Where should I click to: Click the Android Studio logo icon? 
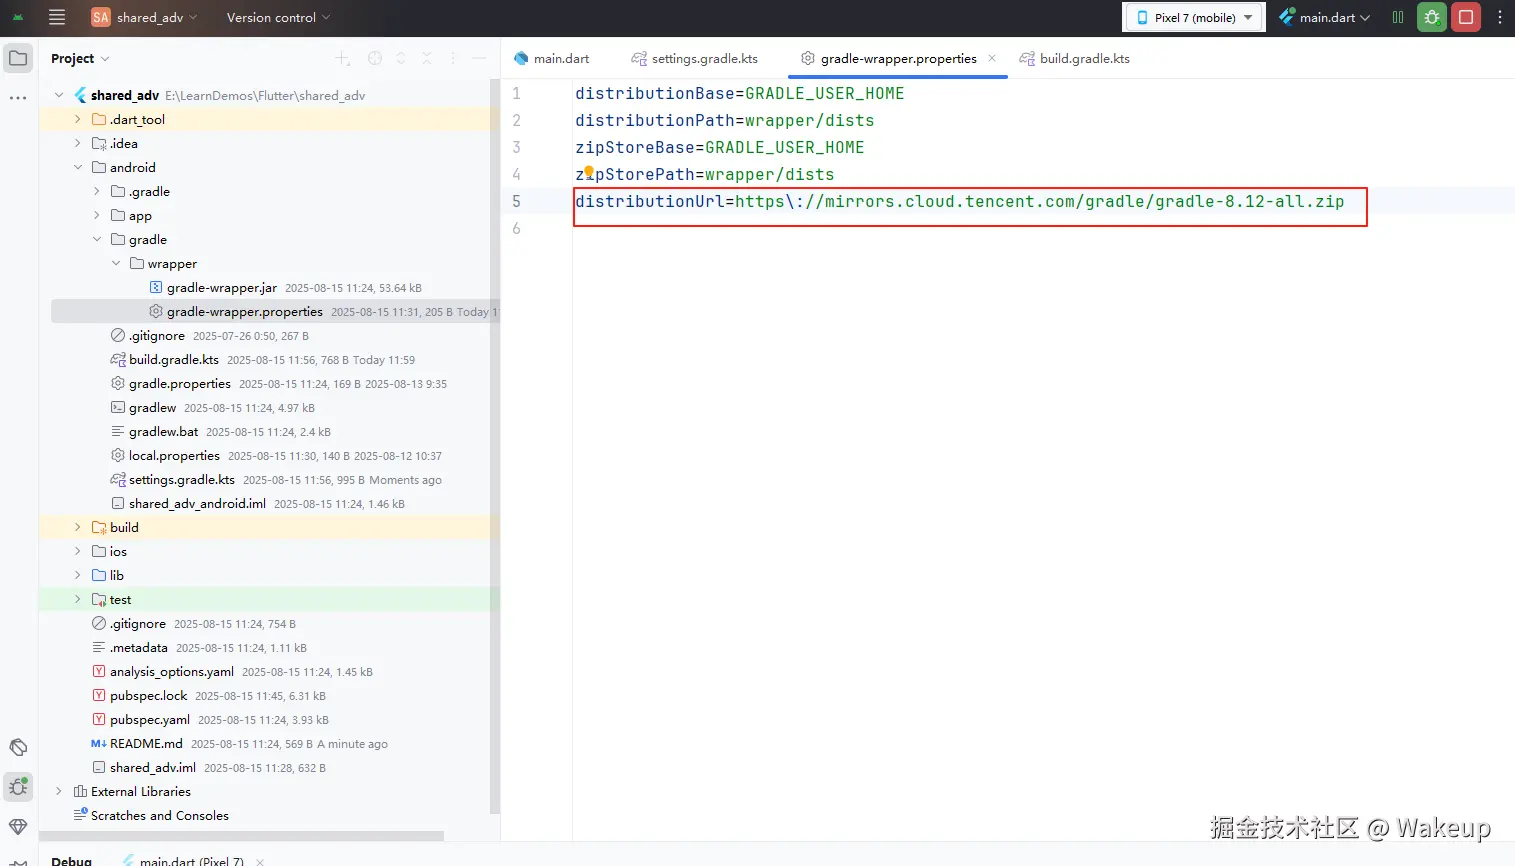click(18, 17)
